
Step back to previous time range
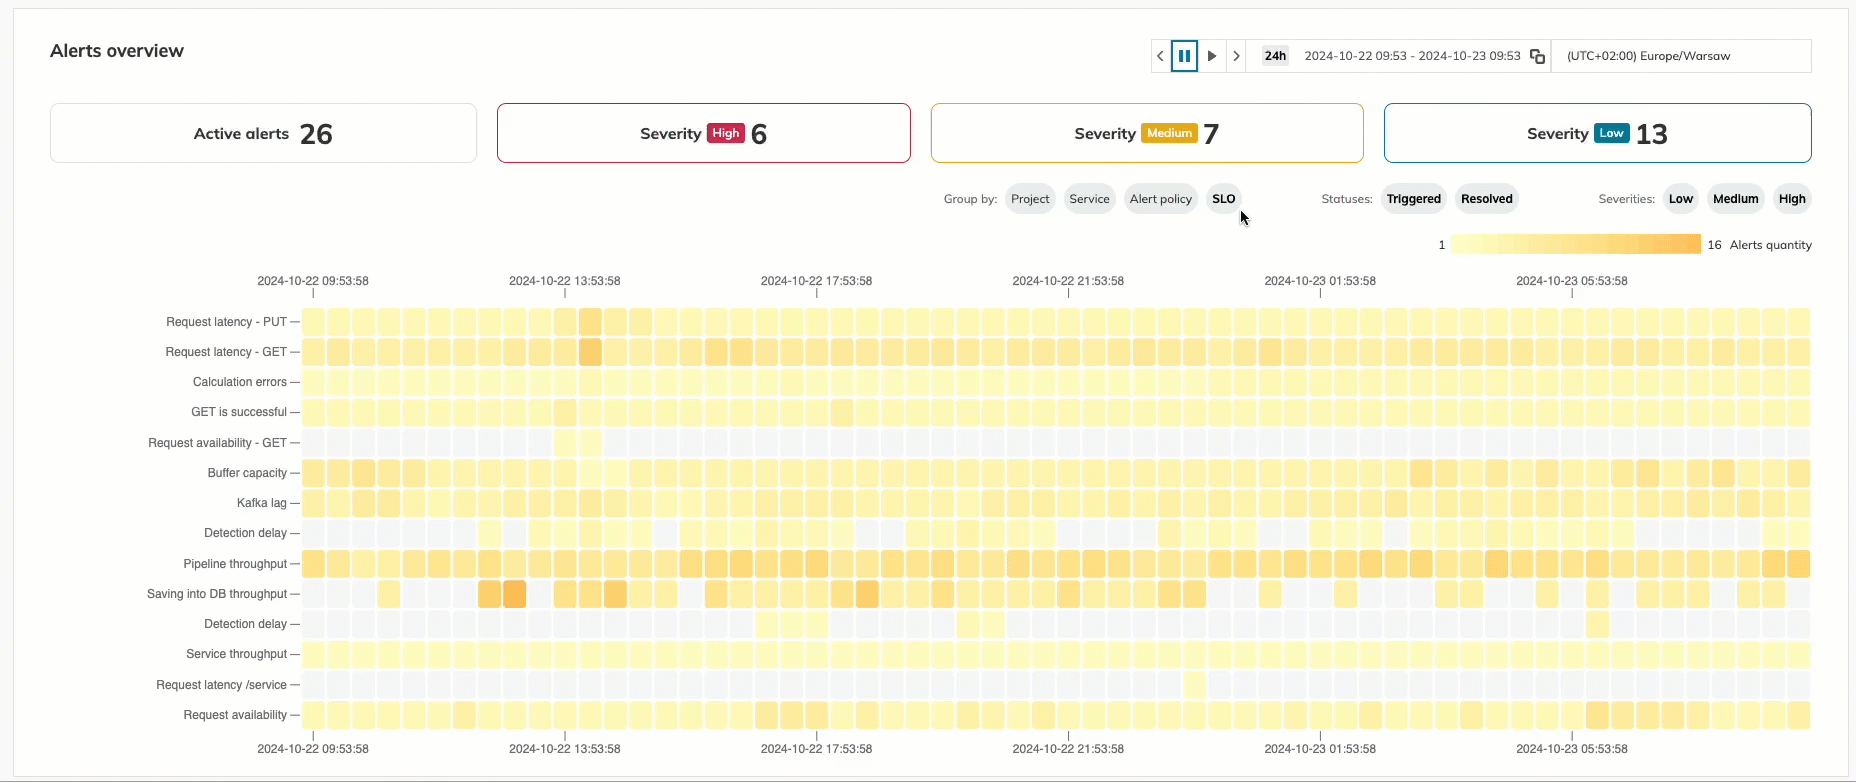point(1160,56)
